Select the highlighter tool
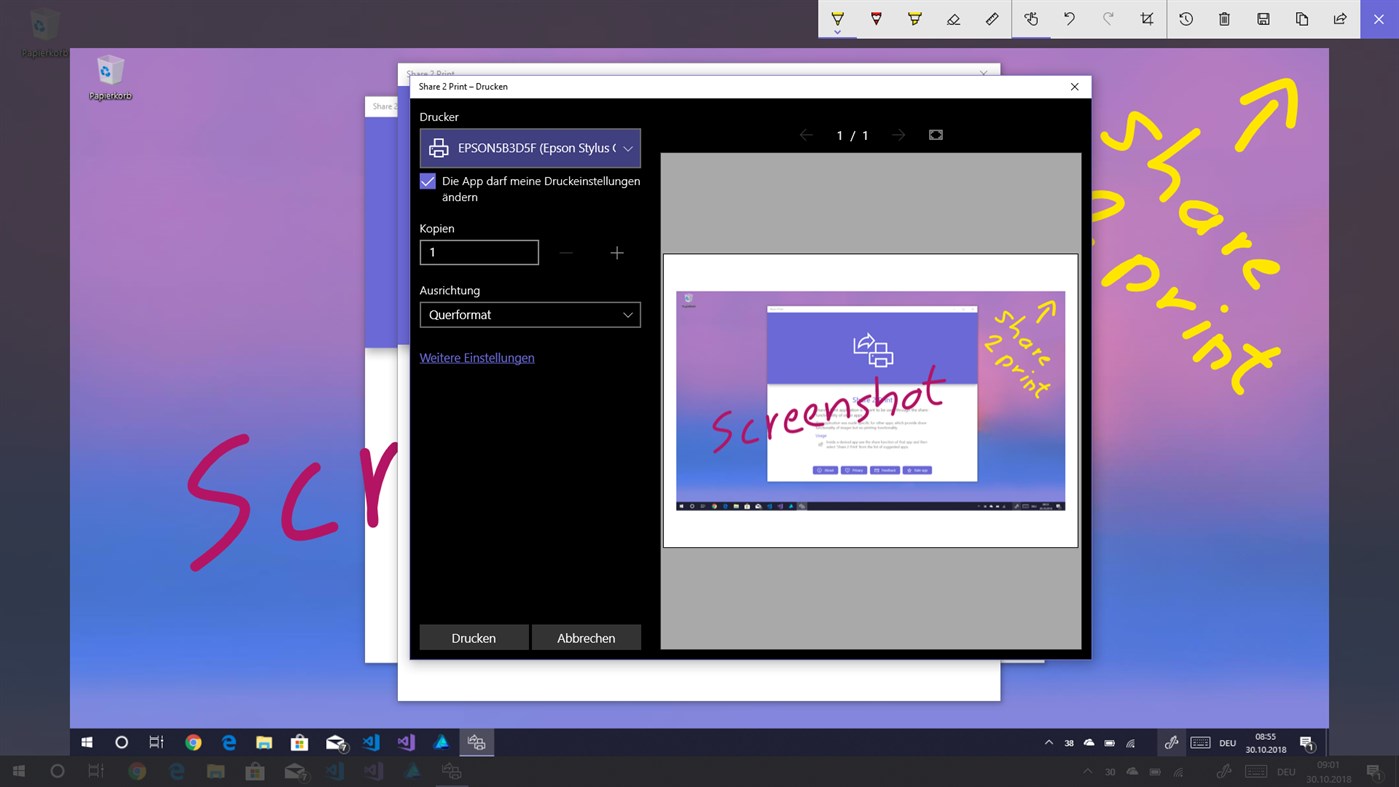This screenshot has height=787, width=1399. (x=914, y=19)
